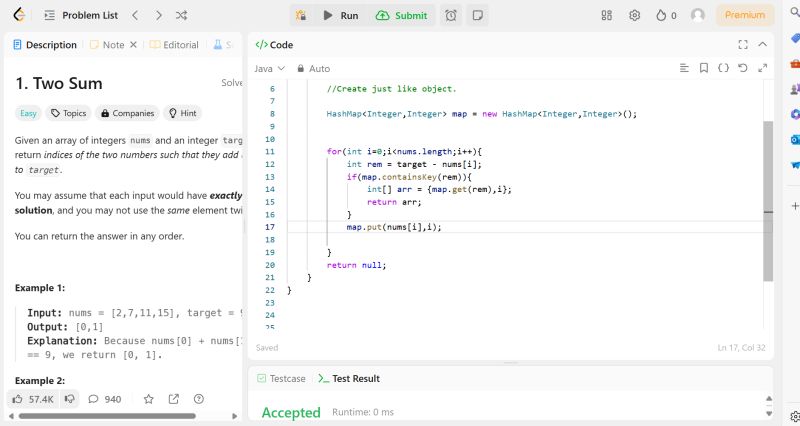Screen dimensions: 800x426
Task: Collapse the Code panel with chevron
Action: [x=762, y=44]
